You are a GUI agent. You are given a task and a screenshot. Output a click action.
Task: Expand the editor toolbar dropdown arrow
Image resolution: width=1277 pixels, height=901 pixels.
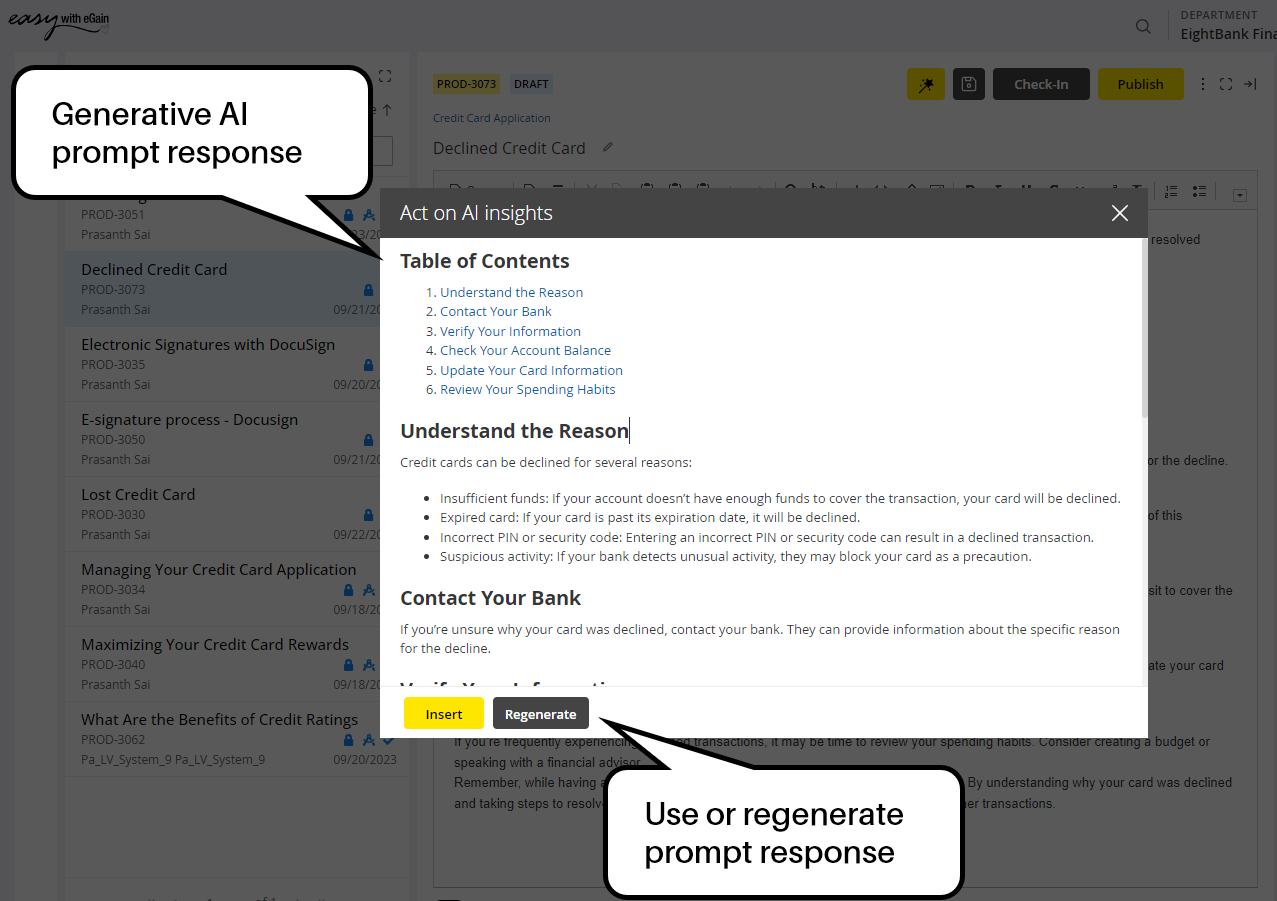pyautogui.click(x=1240, y=195)
